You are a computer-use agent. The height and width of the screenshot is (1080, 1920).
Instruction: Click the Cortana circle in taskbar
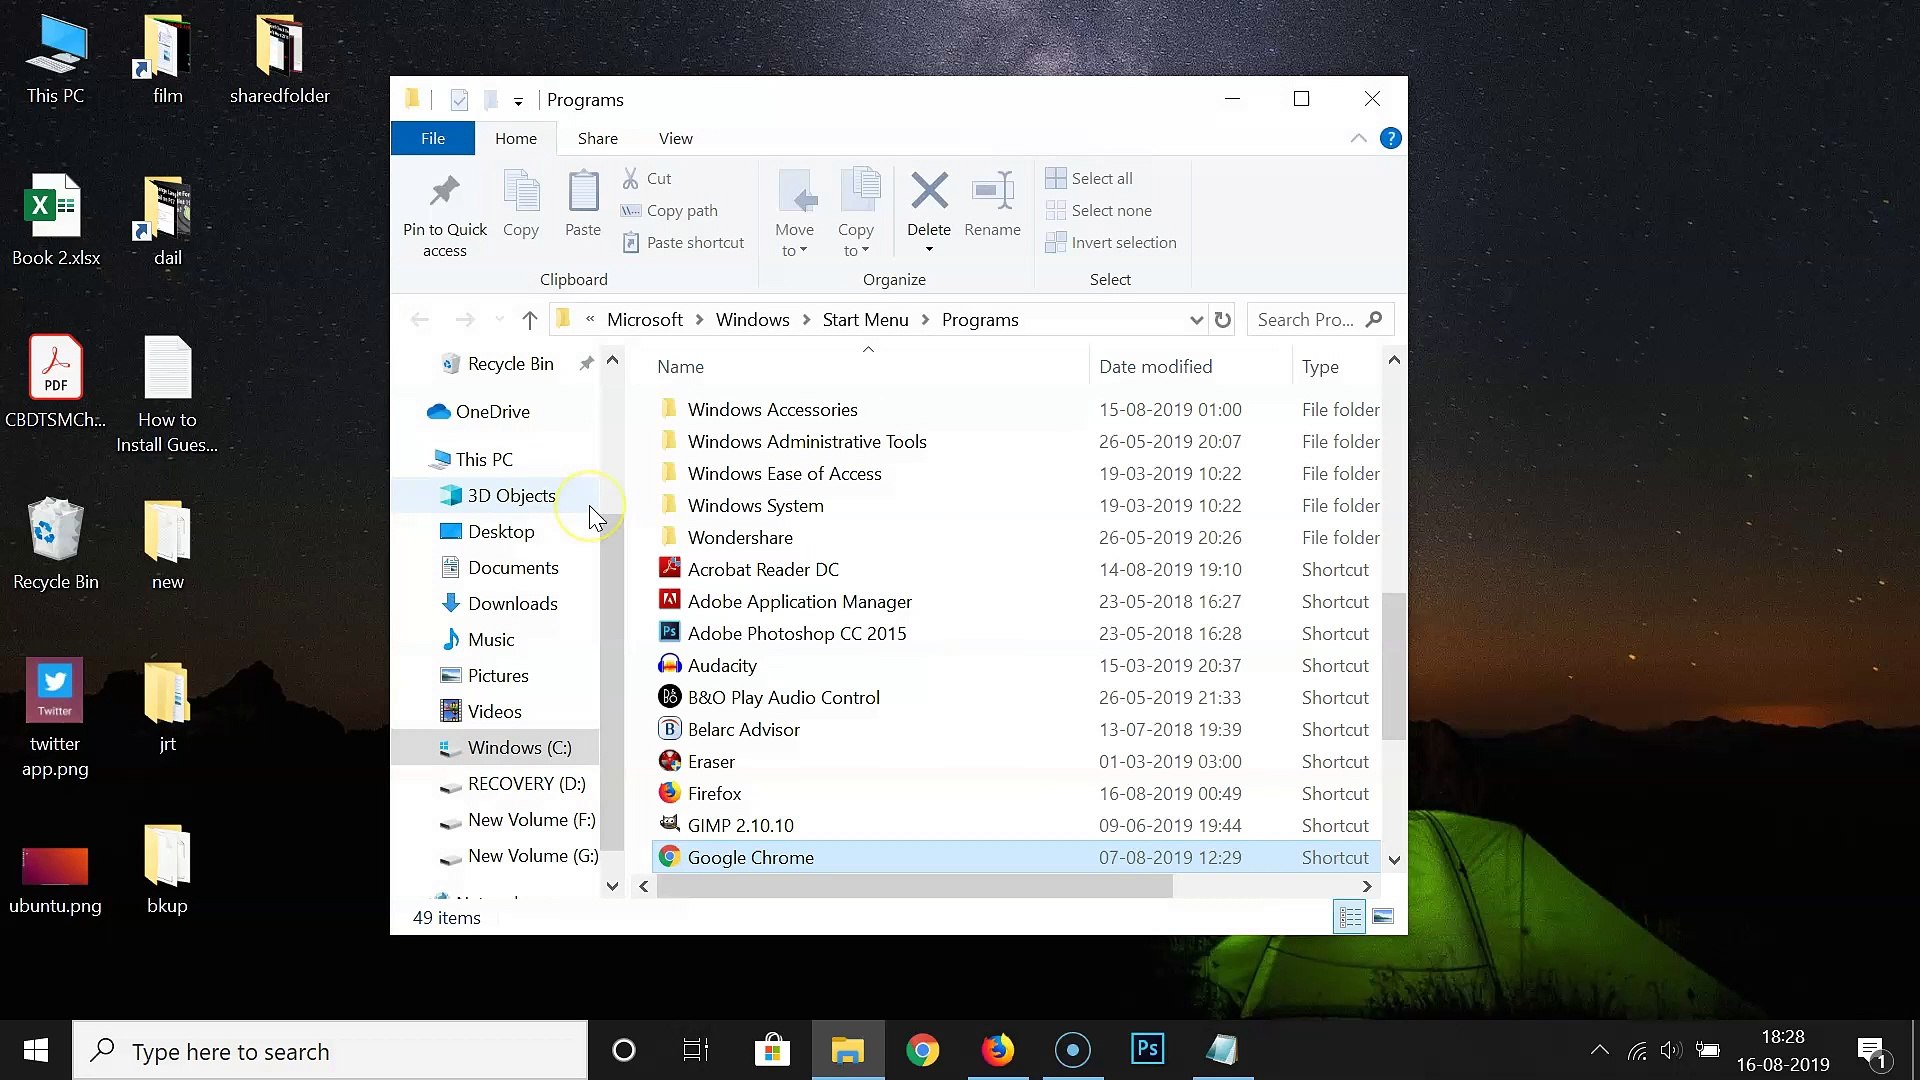coord(624,1050)
